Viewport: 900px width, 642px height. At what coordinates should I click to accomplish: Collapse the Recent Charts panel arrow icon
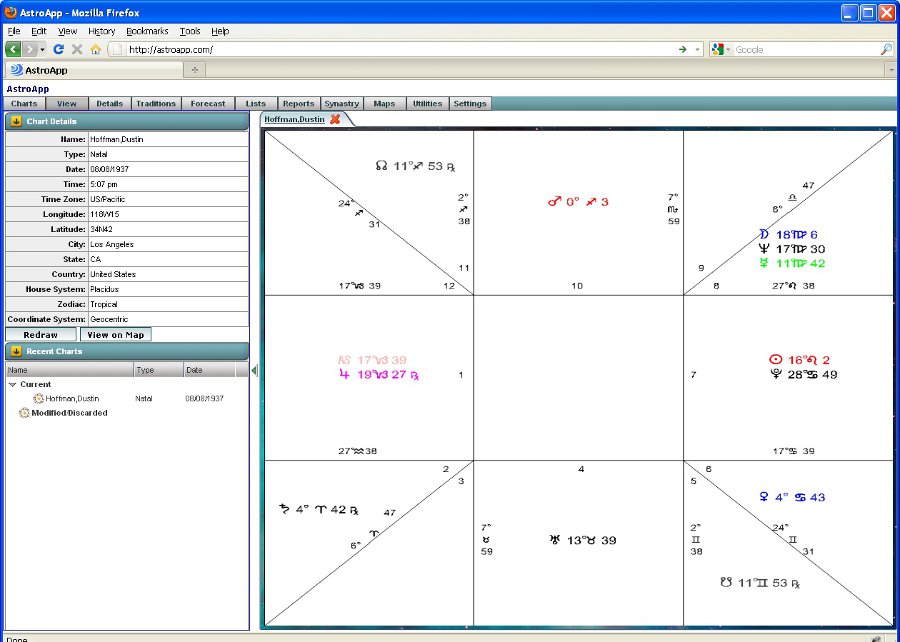coord(16,352)
